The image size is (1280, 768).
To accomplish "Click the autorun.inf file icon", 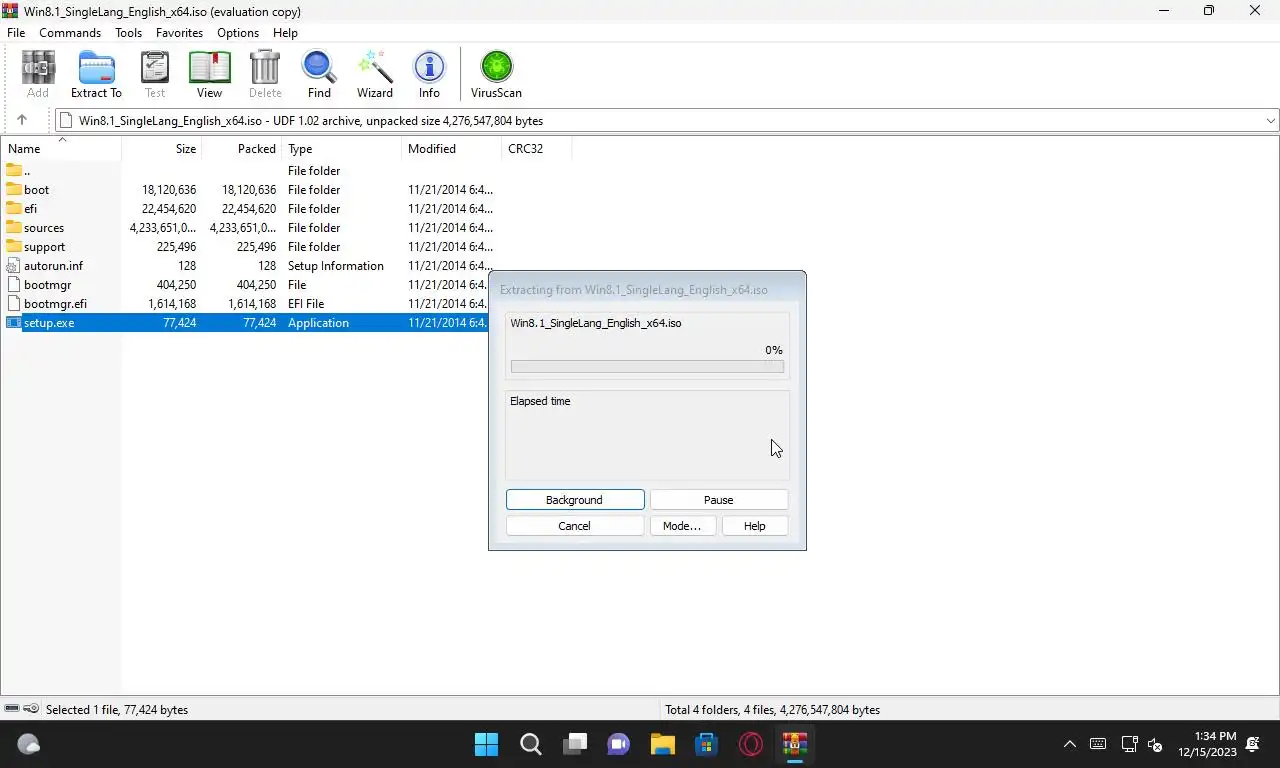I will 14,265.
